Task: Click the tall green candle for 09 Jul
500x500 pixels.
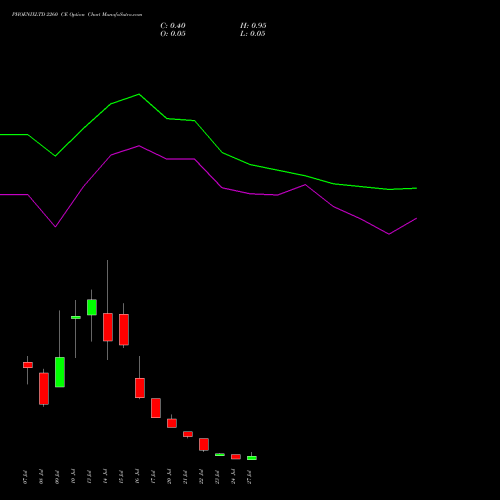Action: click(x=60, y=372)
